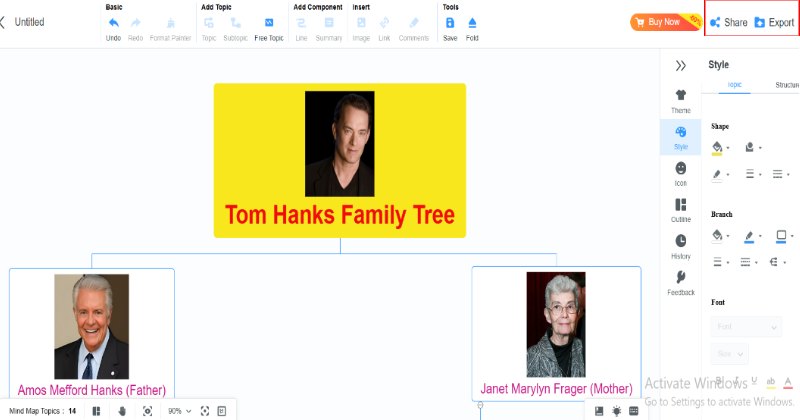Click the Export button

coord(774,22)
